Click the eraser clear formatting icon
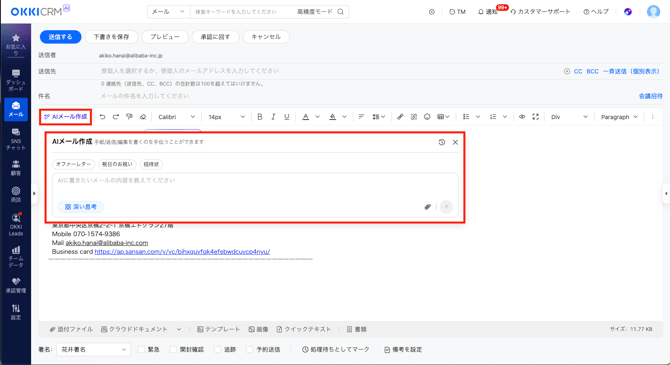670x365 pixels. [x=143, y=117]
